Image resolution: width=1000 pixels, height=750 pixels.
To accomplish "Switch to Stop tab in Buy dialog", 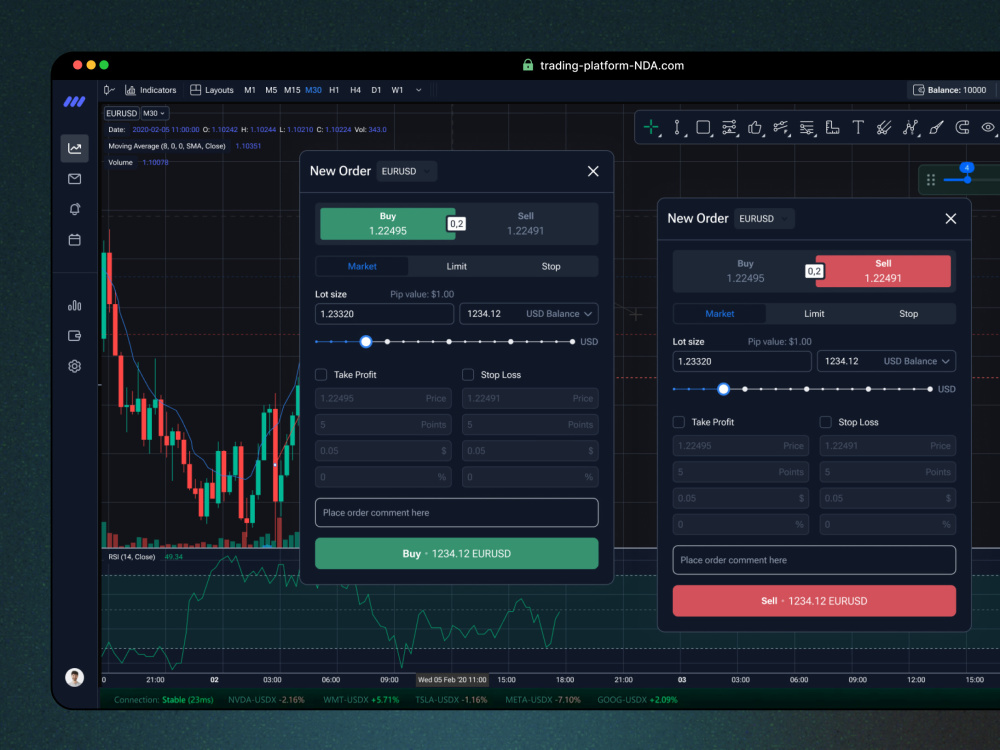I will [551, 267].
